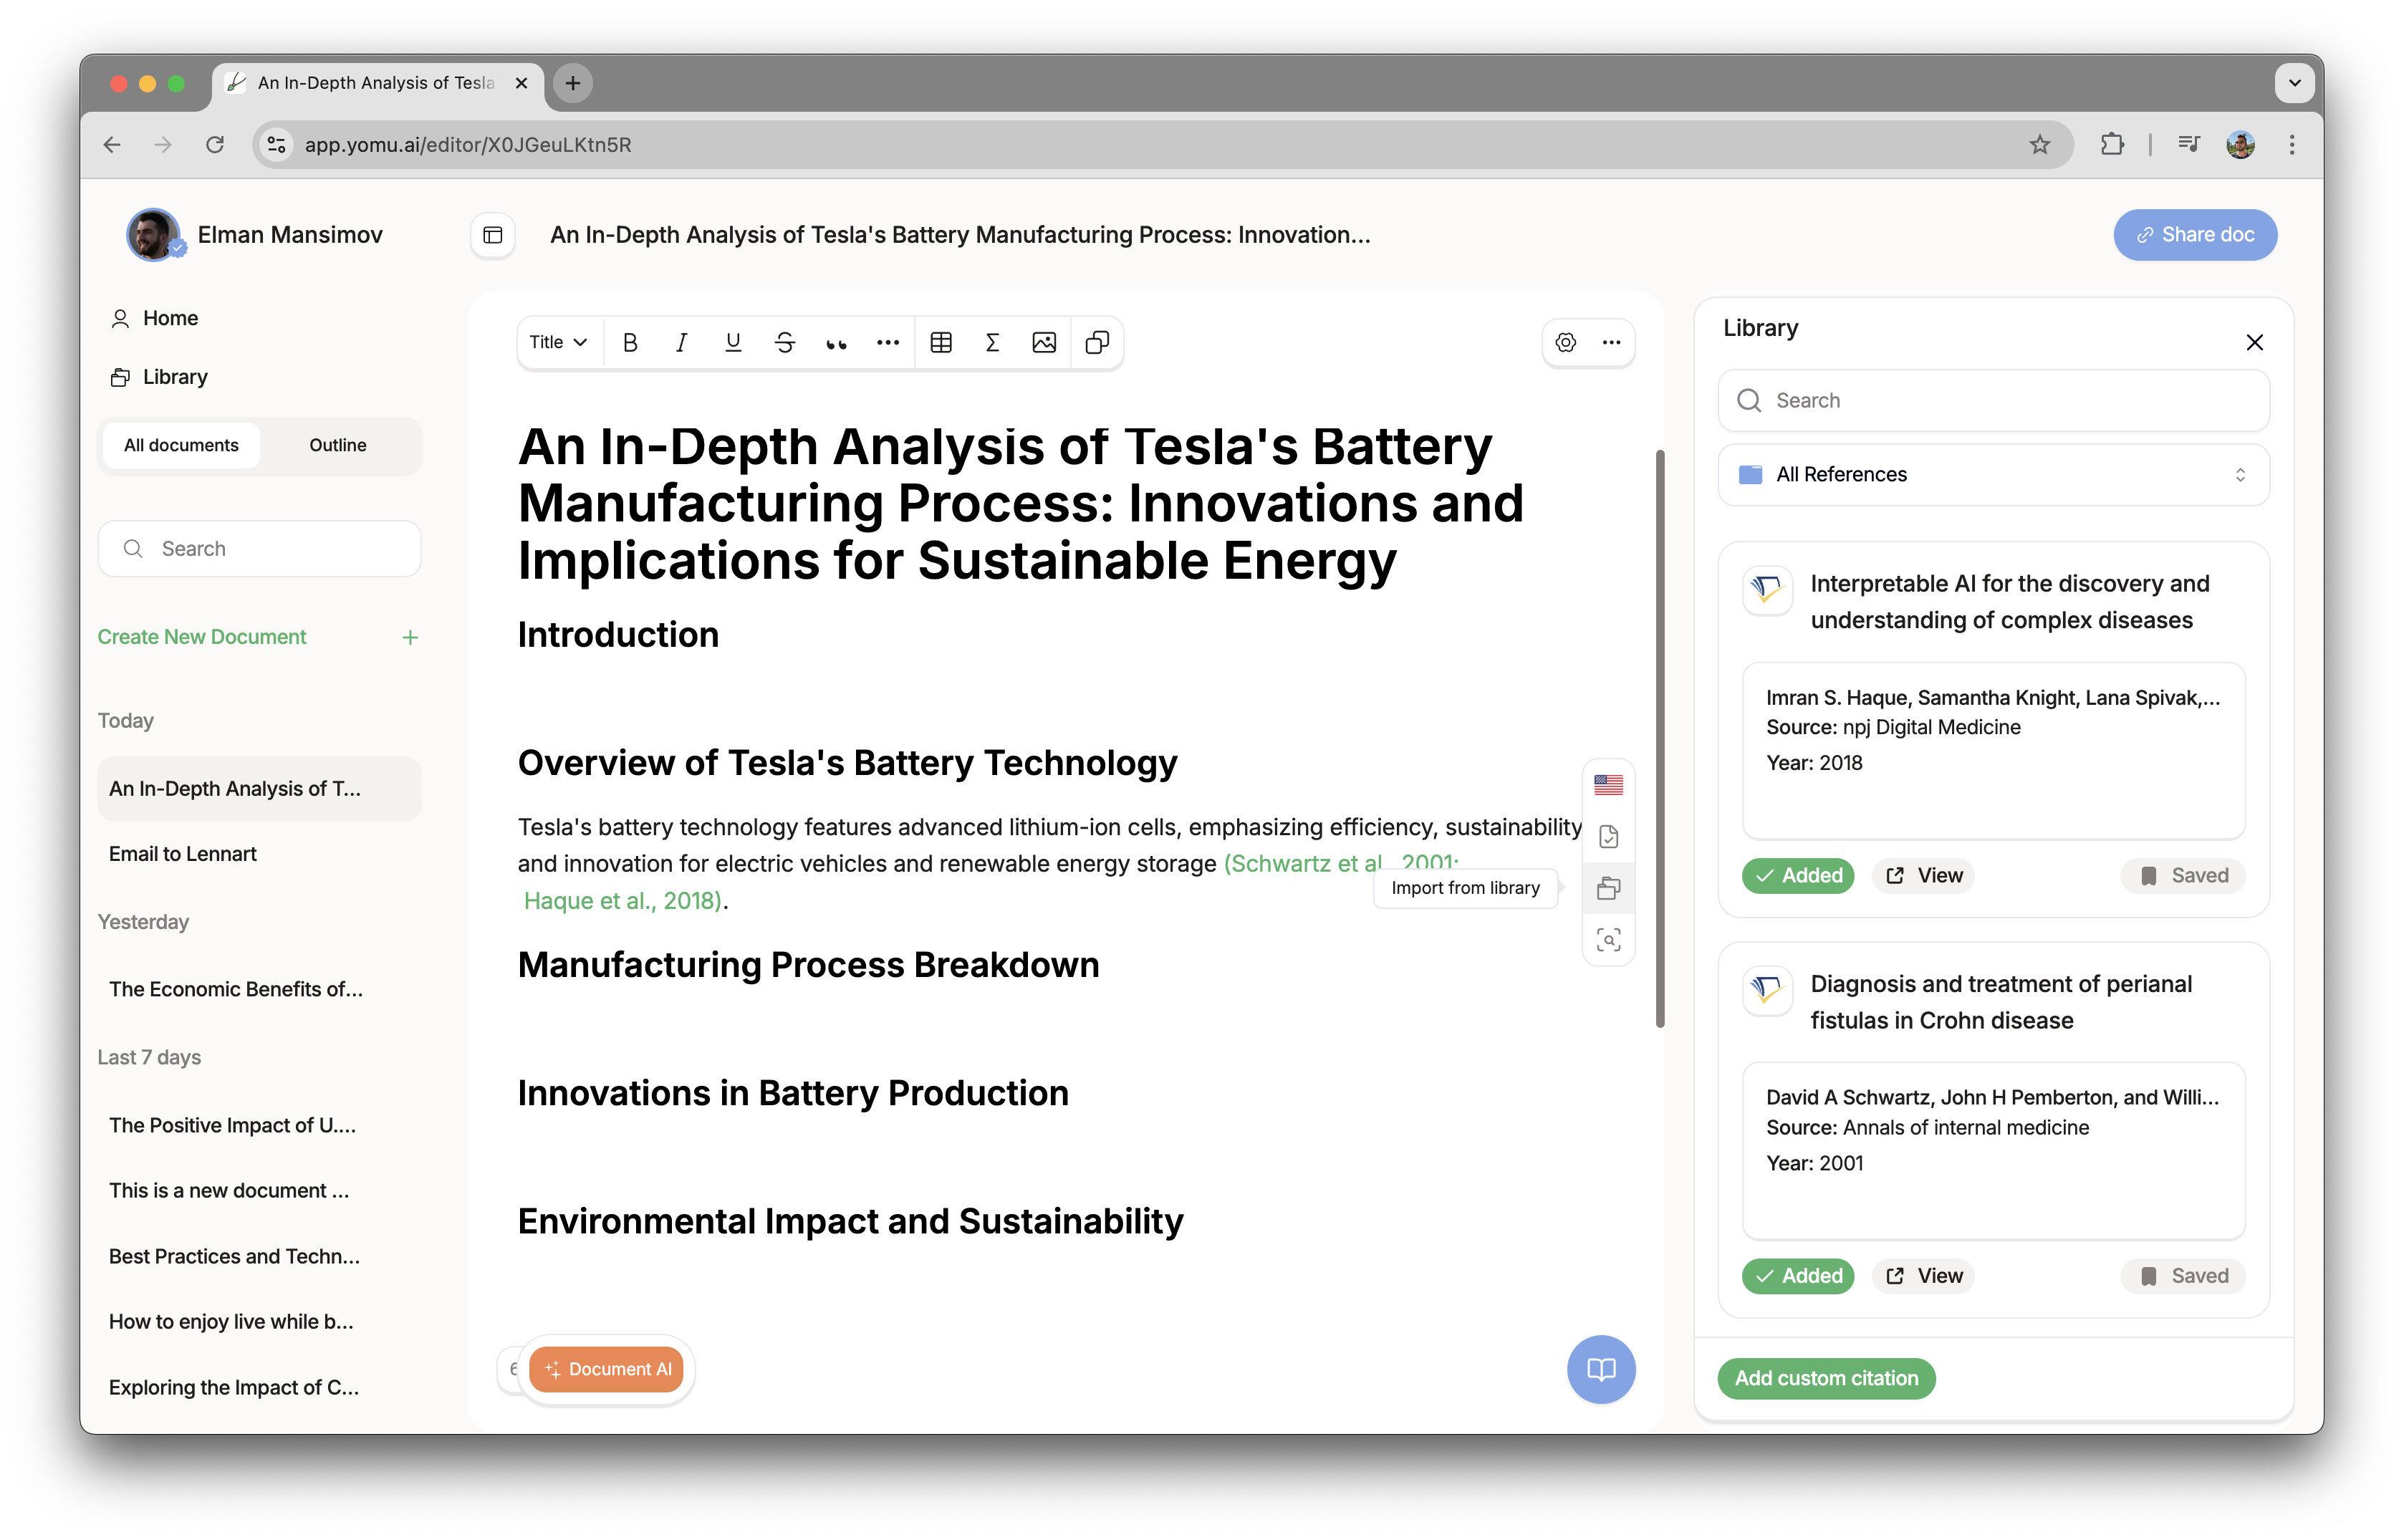
Task: Open the Library sidebar menu item
Action: (175, 377)
